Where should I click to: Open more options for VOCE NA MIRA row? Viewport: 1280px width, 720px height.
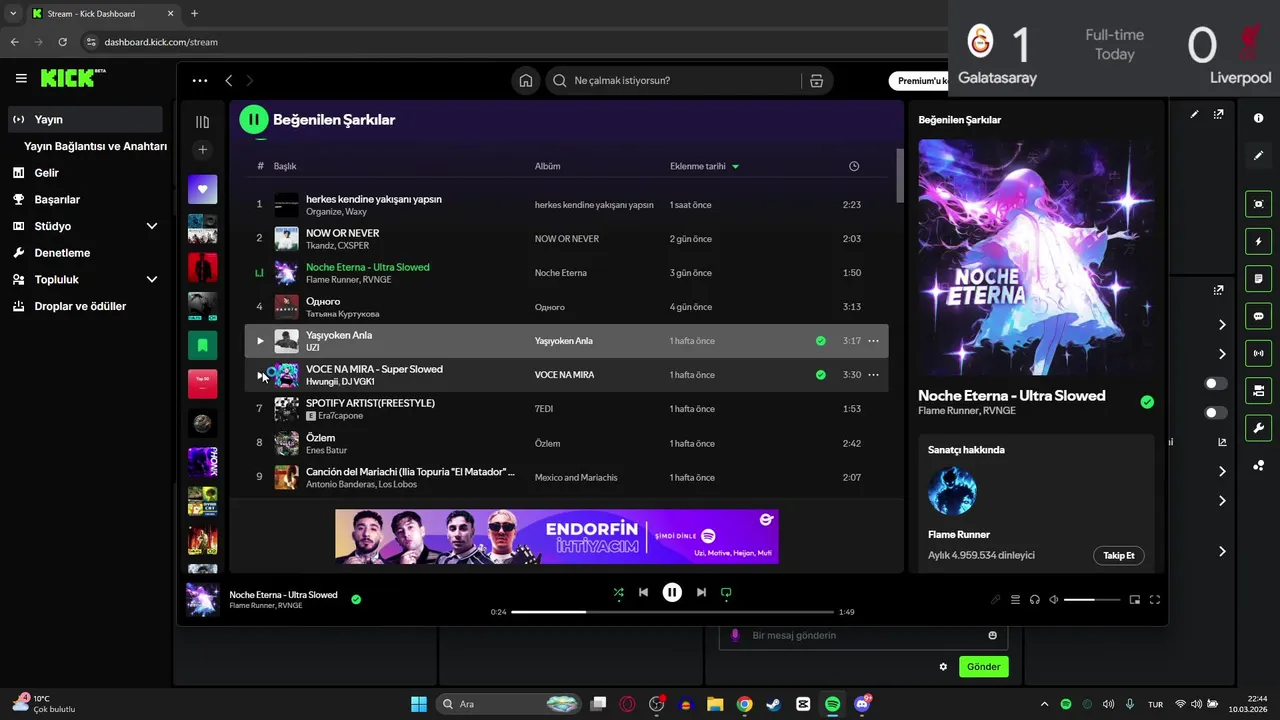(873, 375)
